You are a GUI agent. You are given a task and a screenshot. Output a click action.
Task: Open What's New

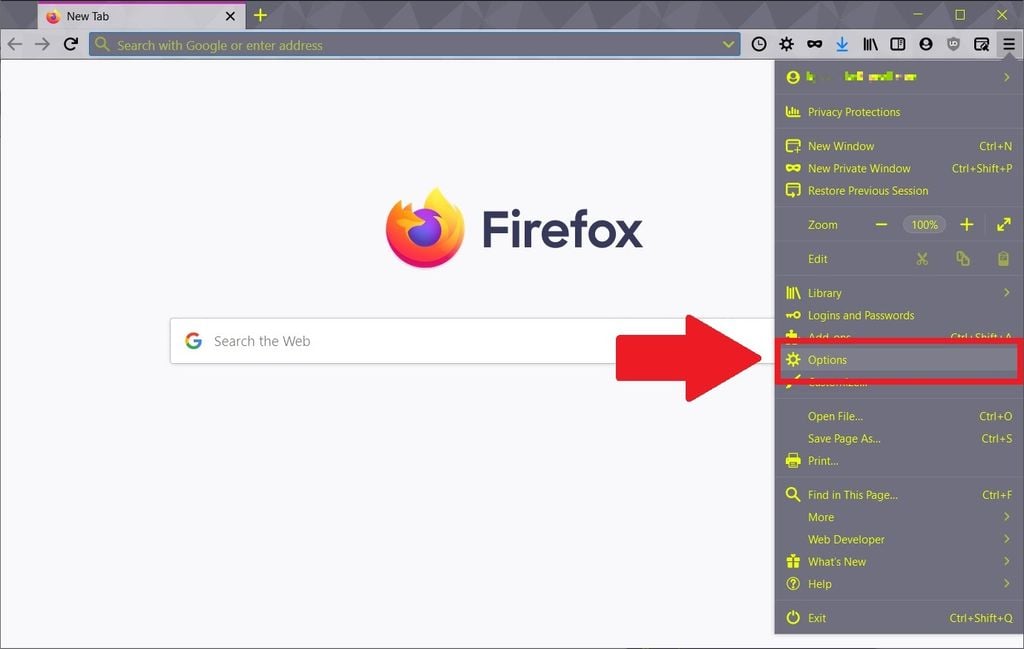click(x=899, y=562)
